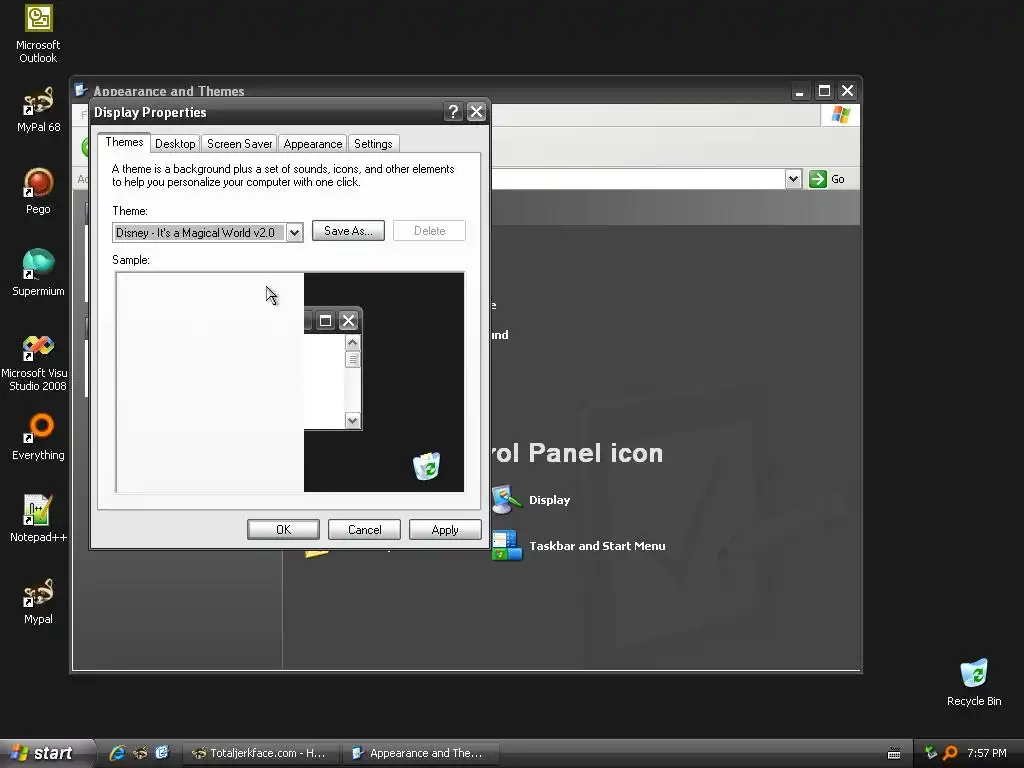The height and width of the screenshot is (768, 1024).
Task: Click the sample window's scrollbar thumb
Action: click(353, 359)
